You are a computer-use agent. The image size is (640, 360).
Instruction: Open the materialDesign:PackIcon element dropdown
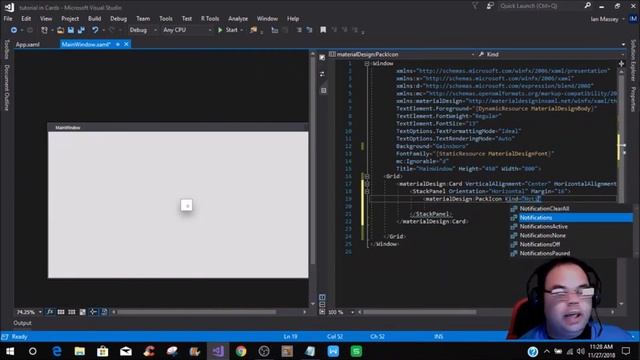click(402, 54)
